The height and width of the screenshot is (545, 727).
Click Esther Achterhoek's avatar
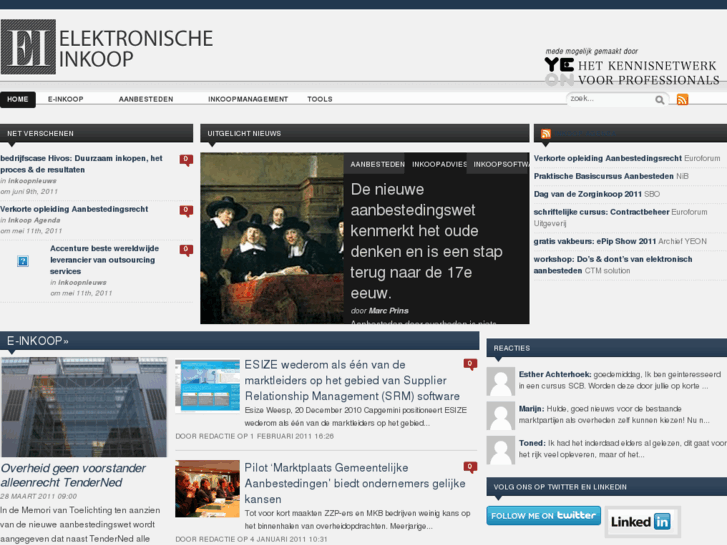pos(500,381)
